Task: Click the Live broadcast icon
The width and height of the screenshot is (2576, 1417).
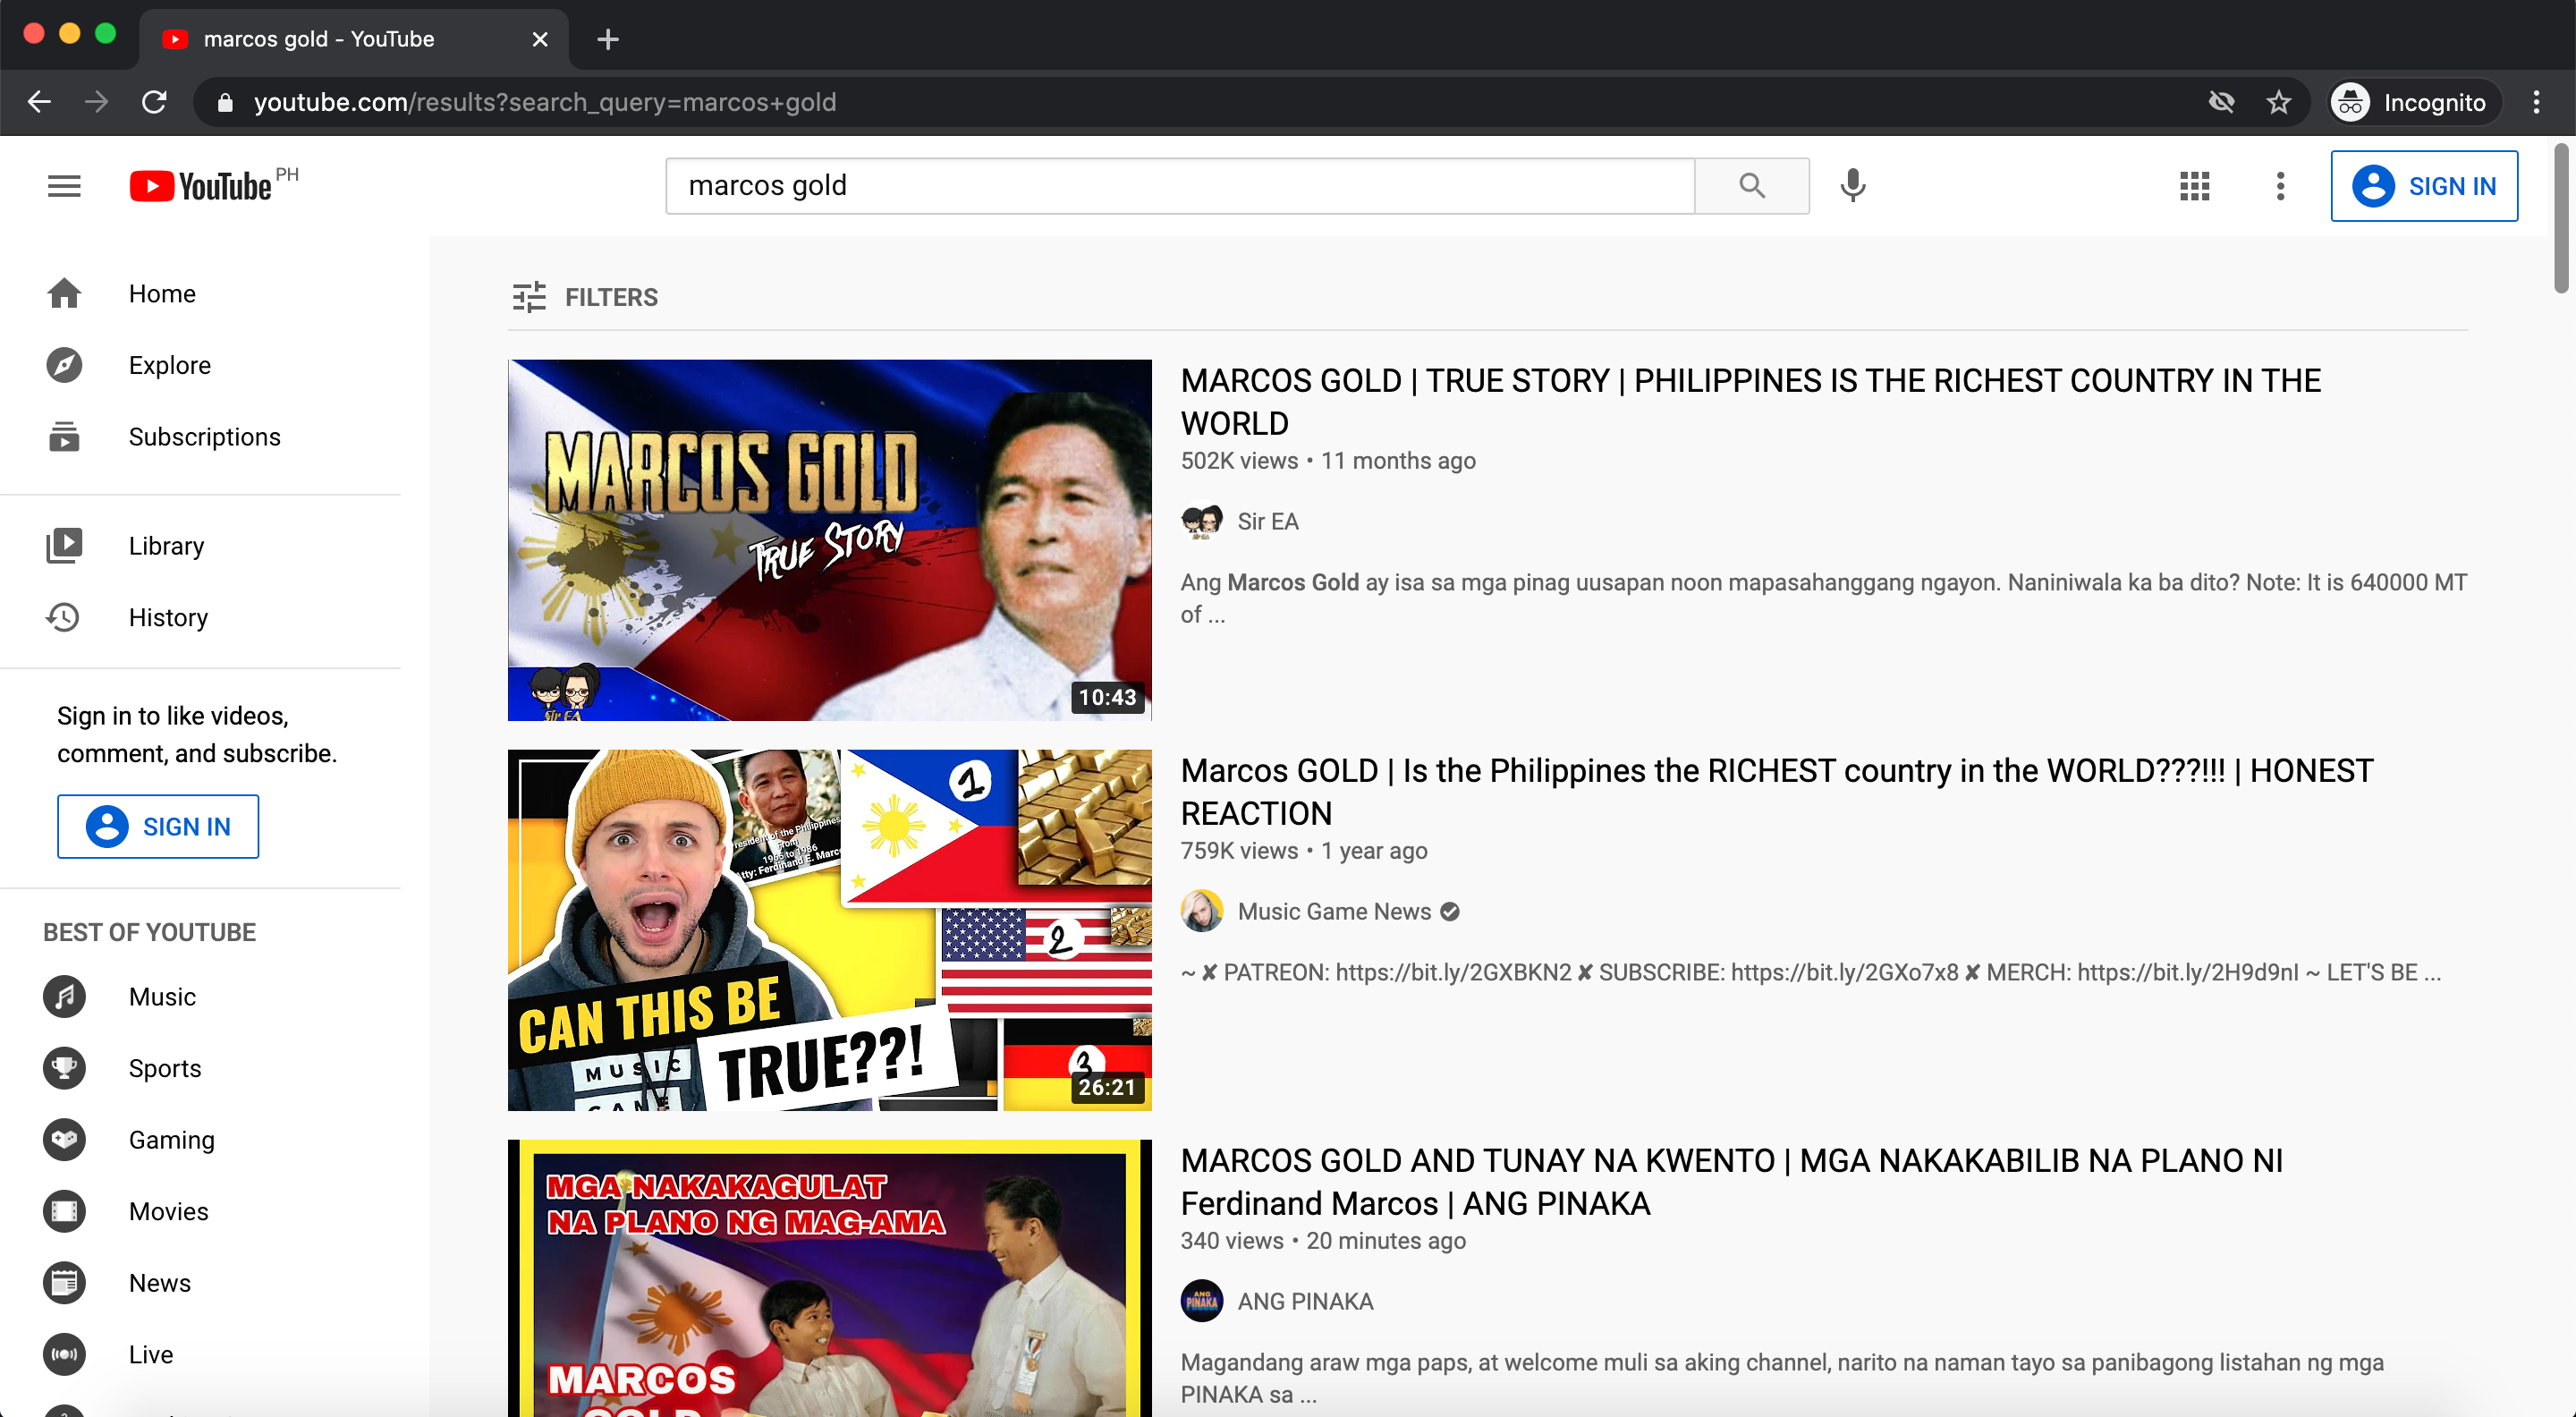Action: 64,1354
